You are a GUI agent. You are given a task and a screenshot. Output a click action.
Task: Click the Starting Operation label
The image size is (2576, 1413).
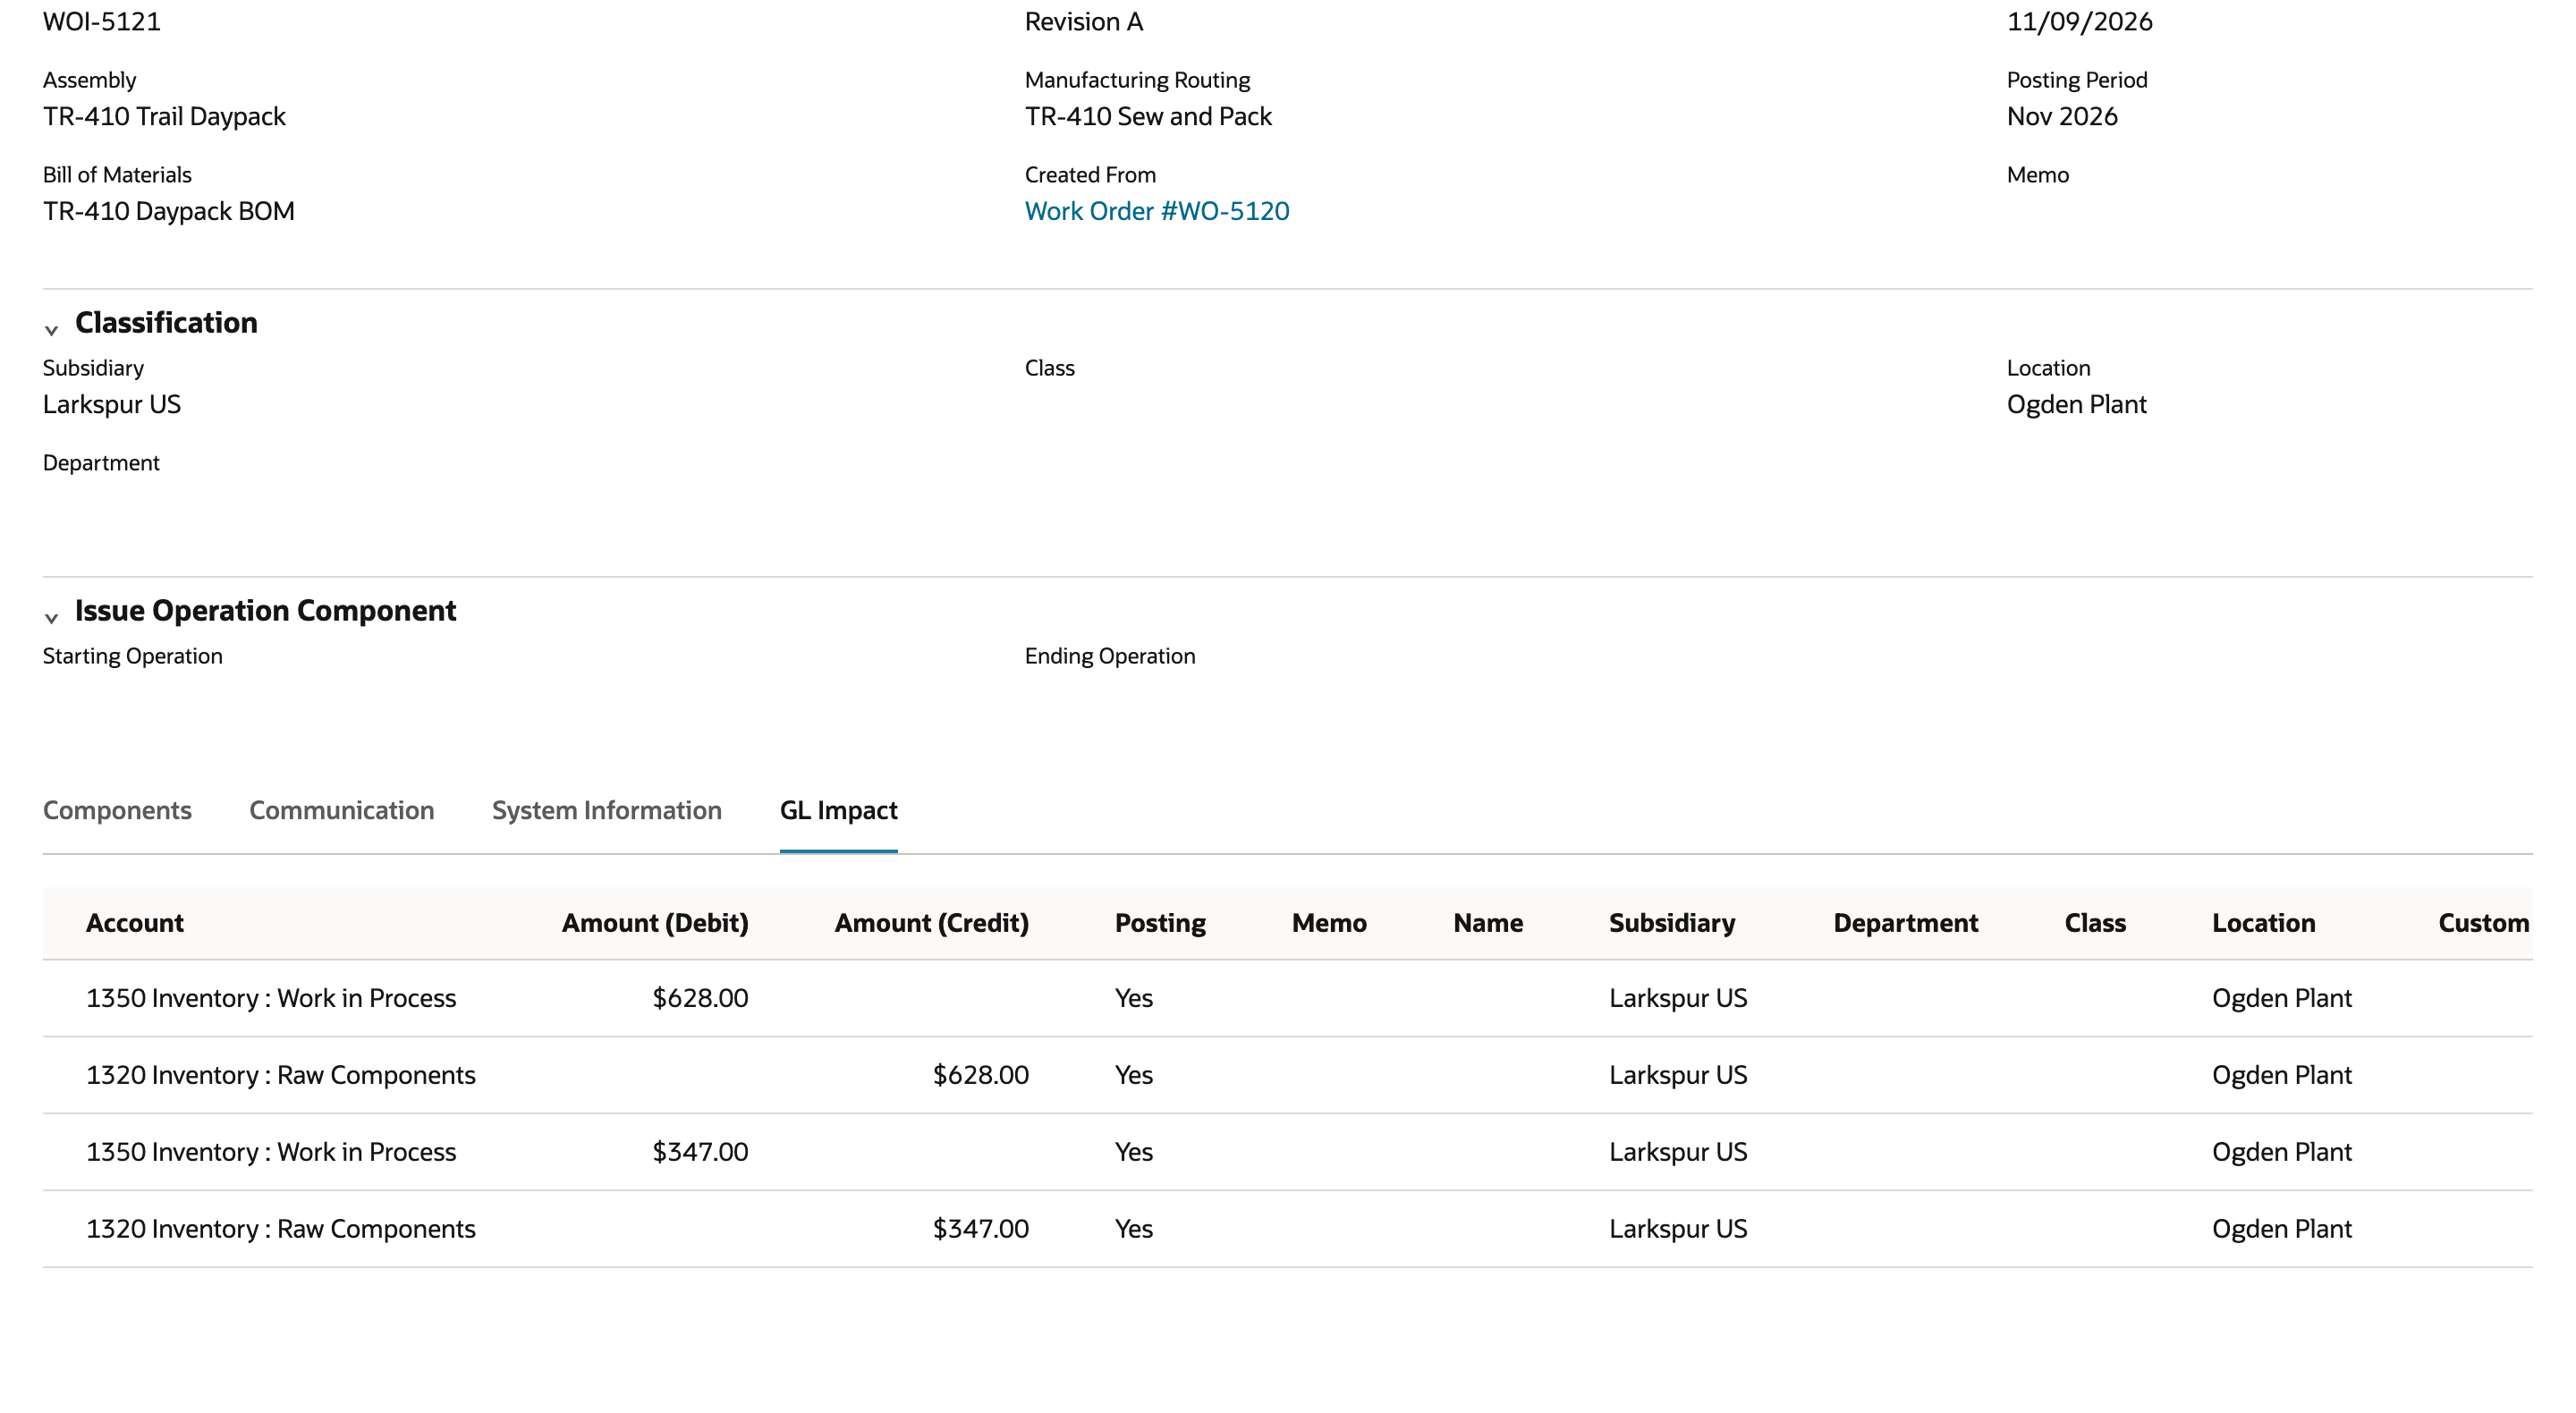[x=133, y=656]
